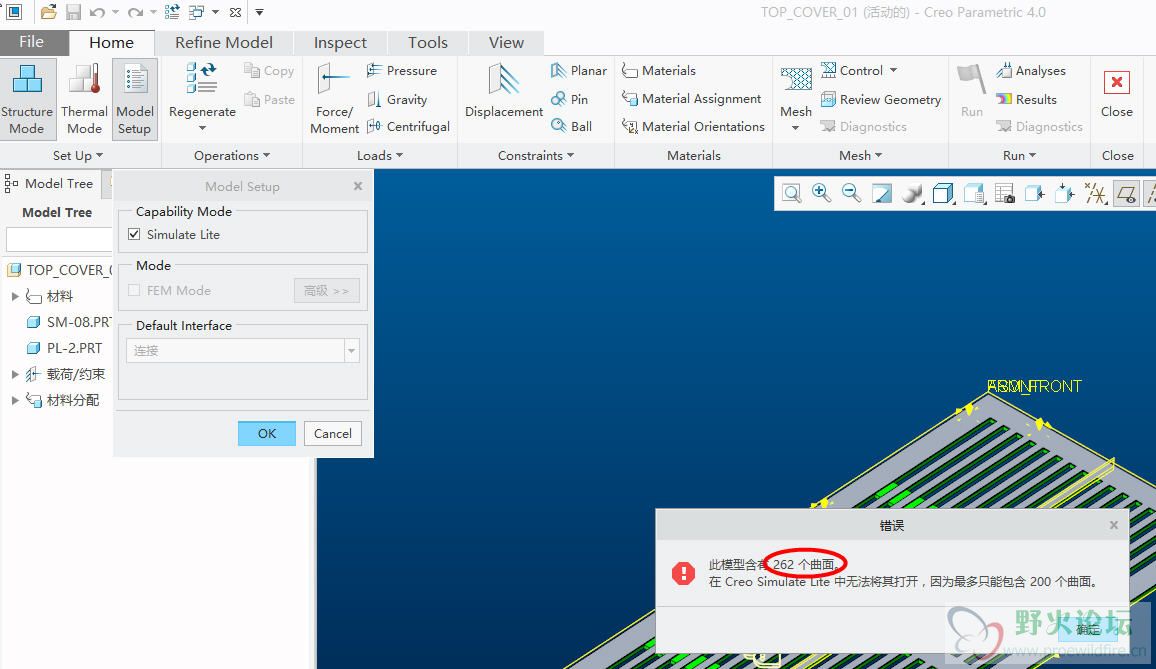Open quick access toolbar customize arrow

tap(260, 12)
